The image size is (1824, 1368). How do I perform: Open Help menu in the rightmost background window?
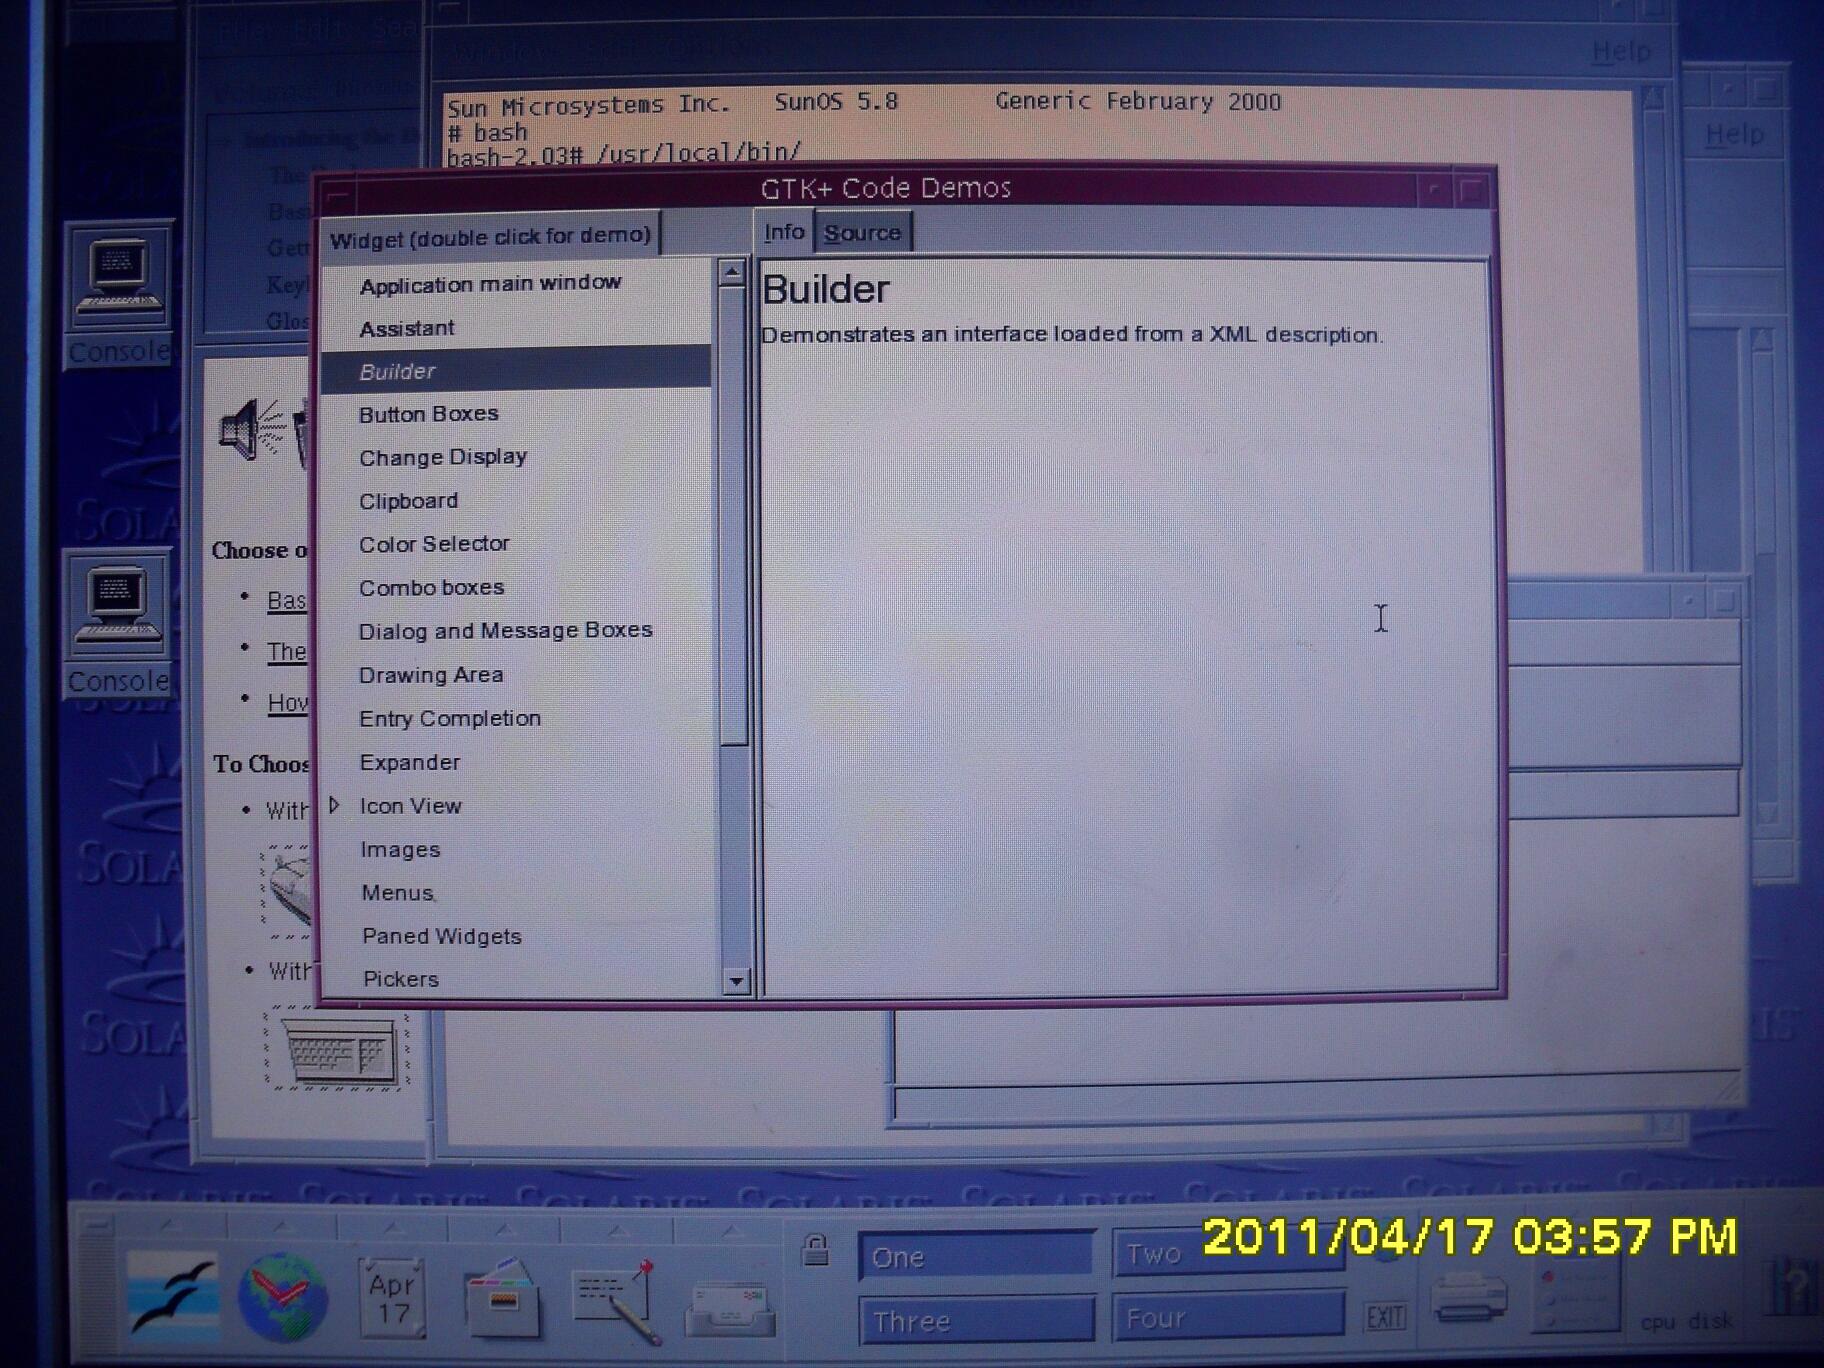click(1734, 133)
